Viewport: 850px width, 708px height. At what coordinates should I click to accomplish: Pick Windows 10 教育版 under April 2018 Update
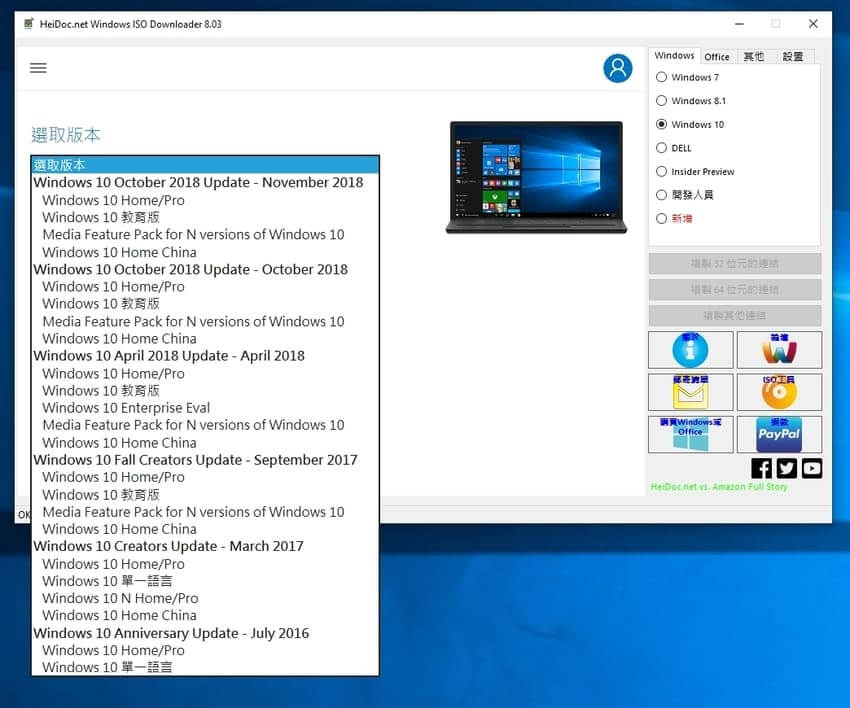(x=205, y=391)
